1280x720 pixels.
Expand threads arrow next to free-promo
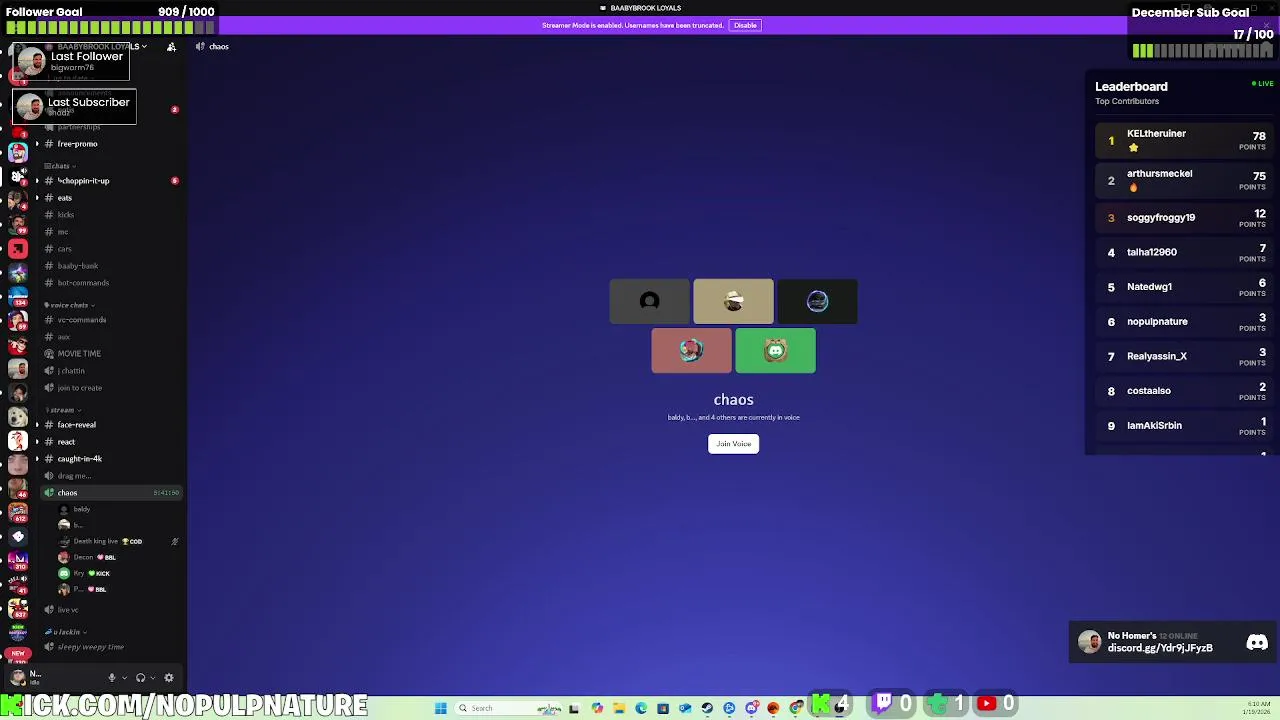point(37,144)
